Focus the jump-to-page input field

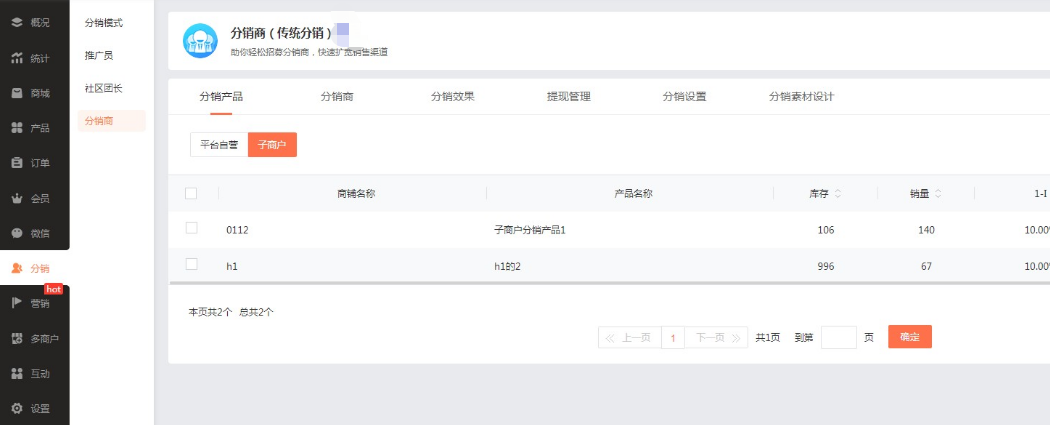(838, 337)
